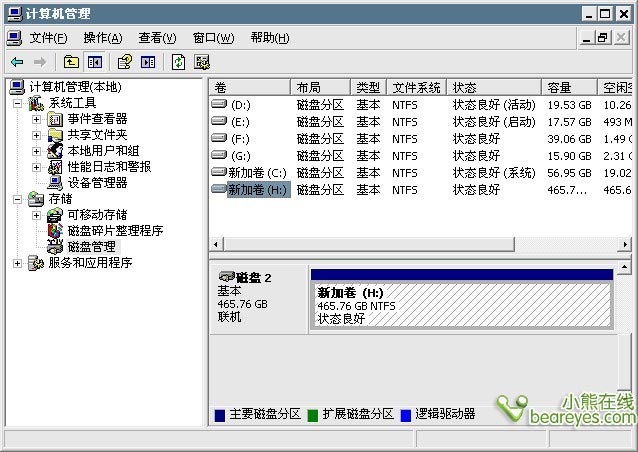Click the E: volume drive icon
This screenshot has width=638, height=452.
pyautogui.click(x=219, y=121)
